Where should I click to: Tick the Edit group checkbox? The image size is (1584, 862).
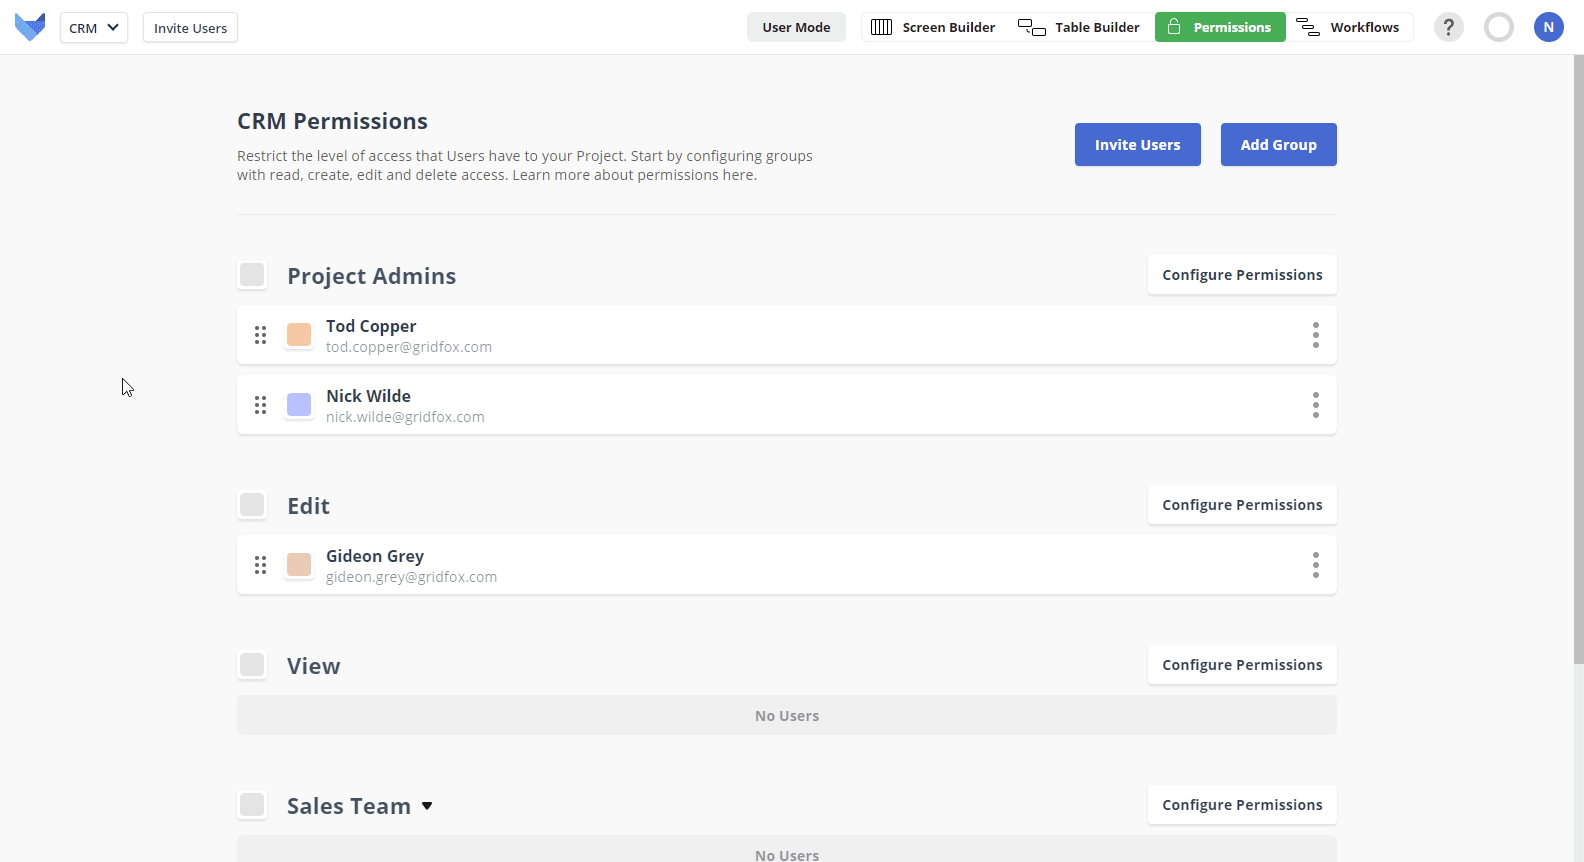[x=252, y=505]
